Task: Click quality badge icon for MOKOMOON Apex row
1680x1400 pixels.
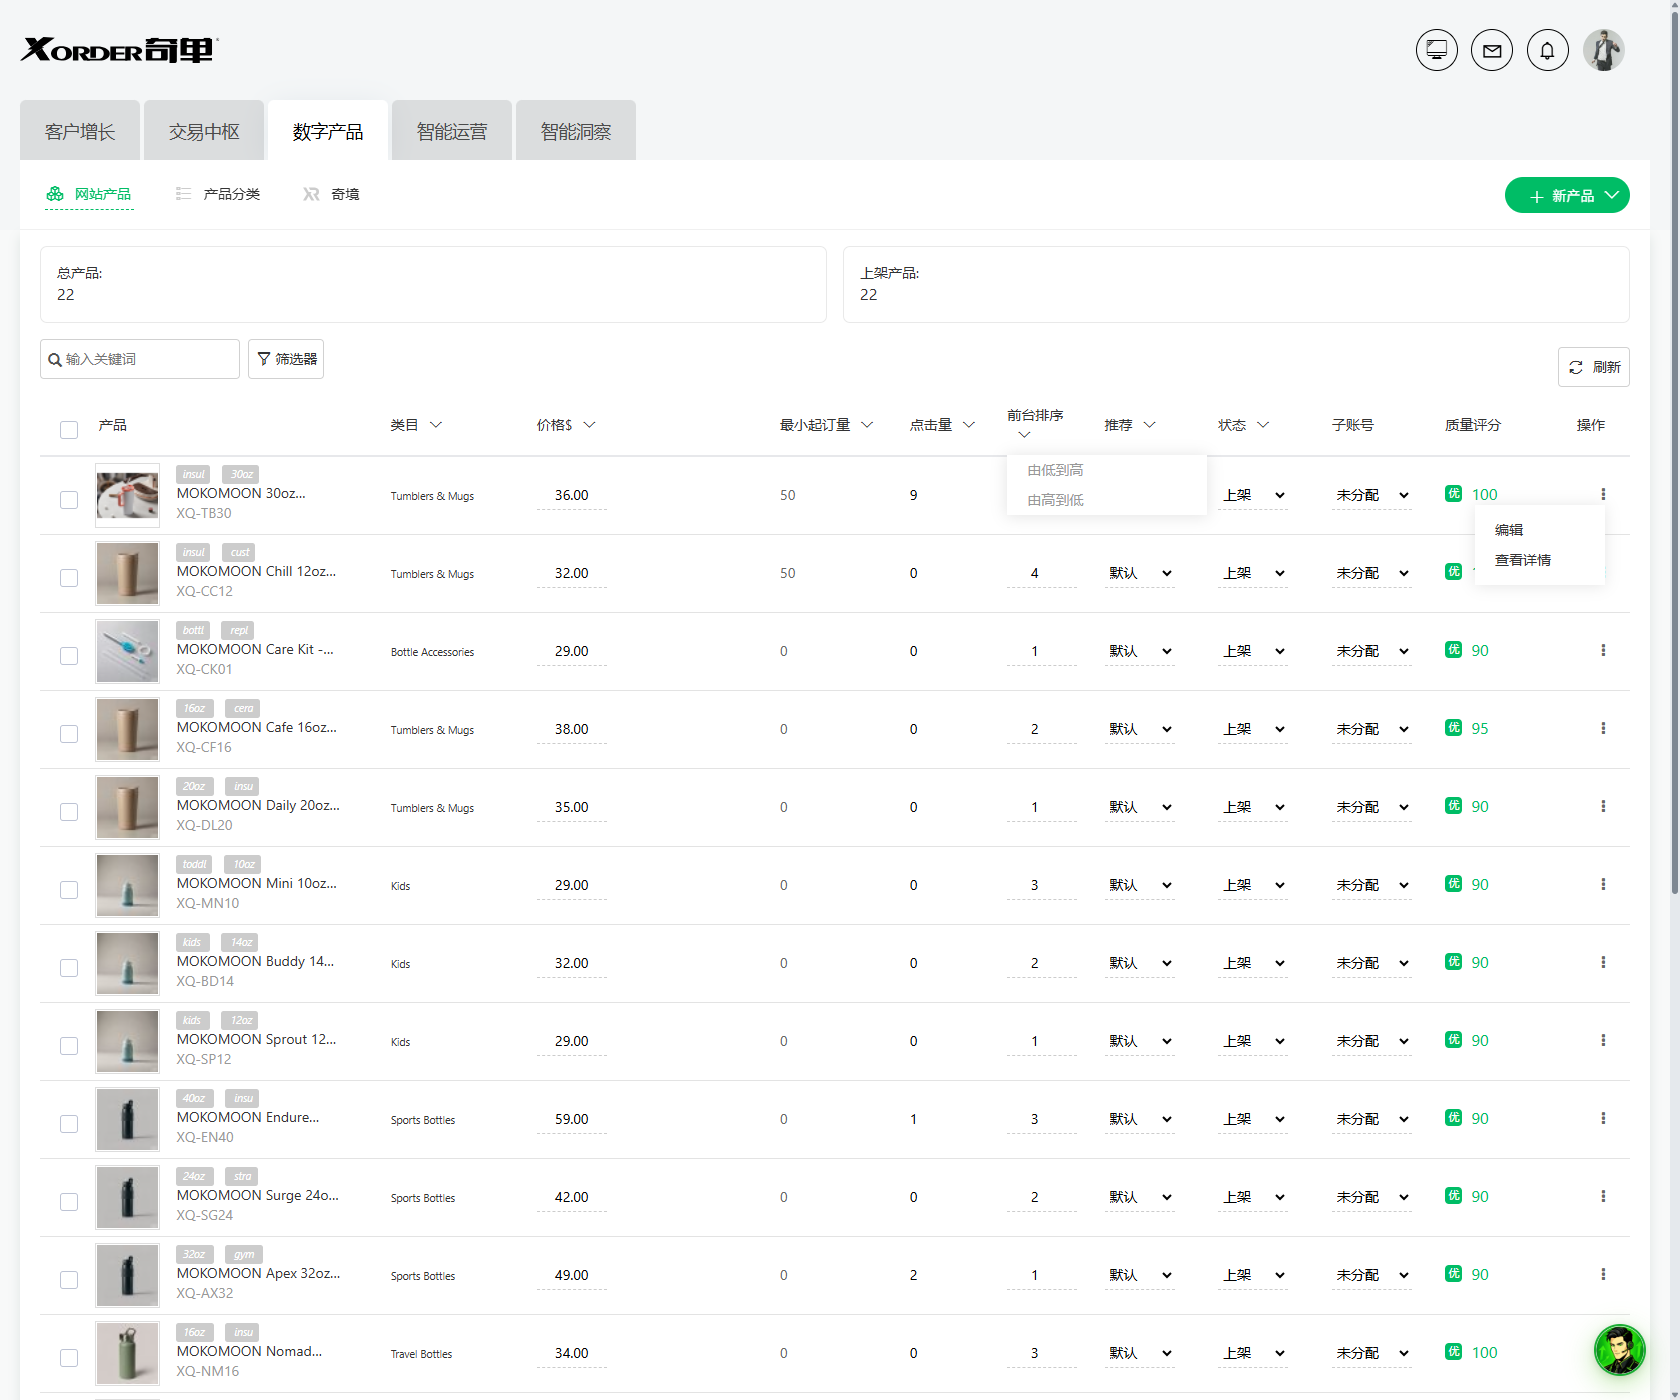Action: tap(1454, 1274)
